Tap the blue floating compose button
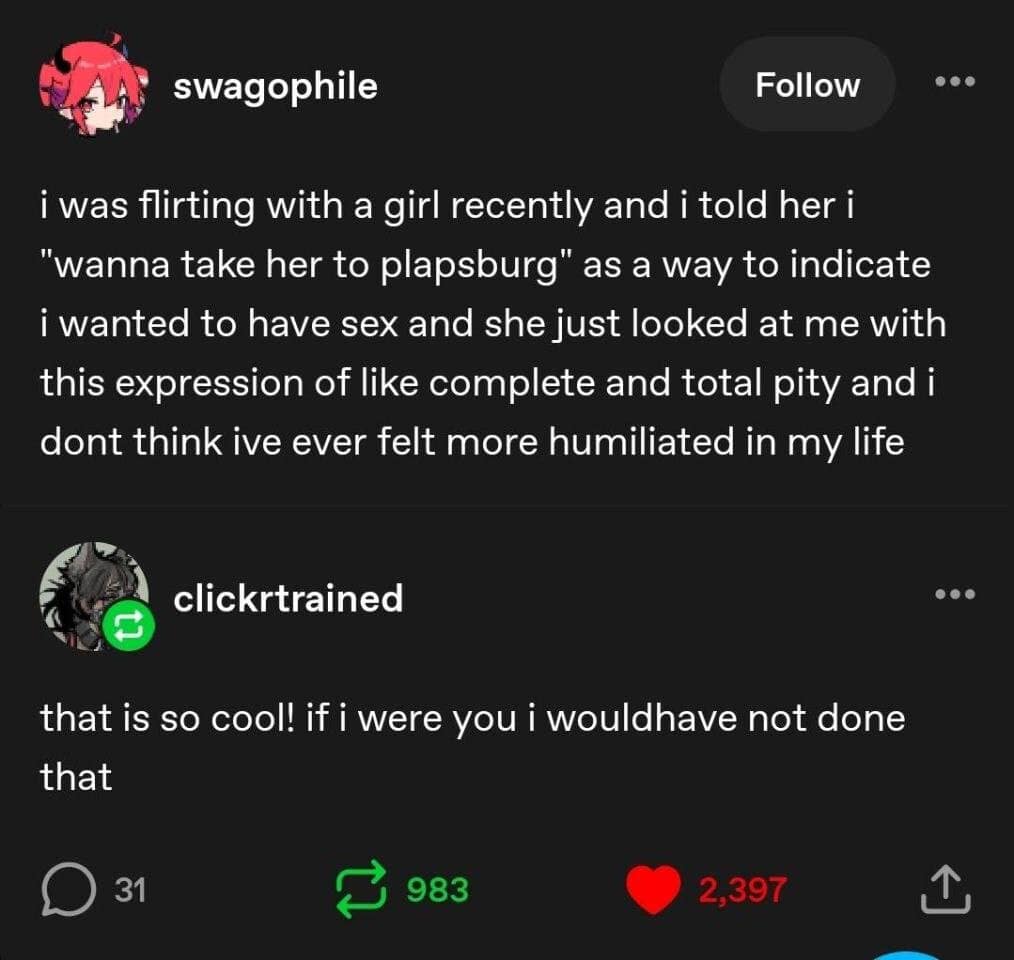 point(908,955)
